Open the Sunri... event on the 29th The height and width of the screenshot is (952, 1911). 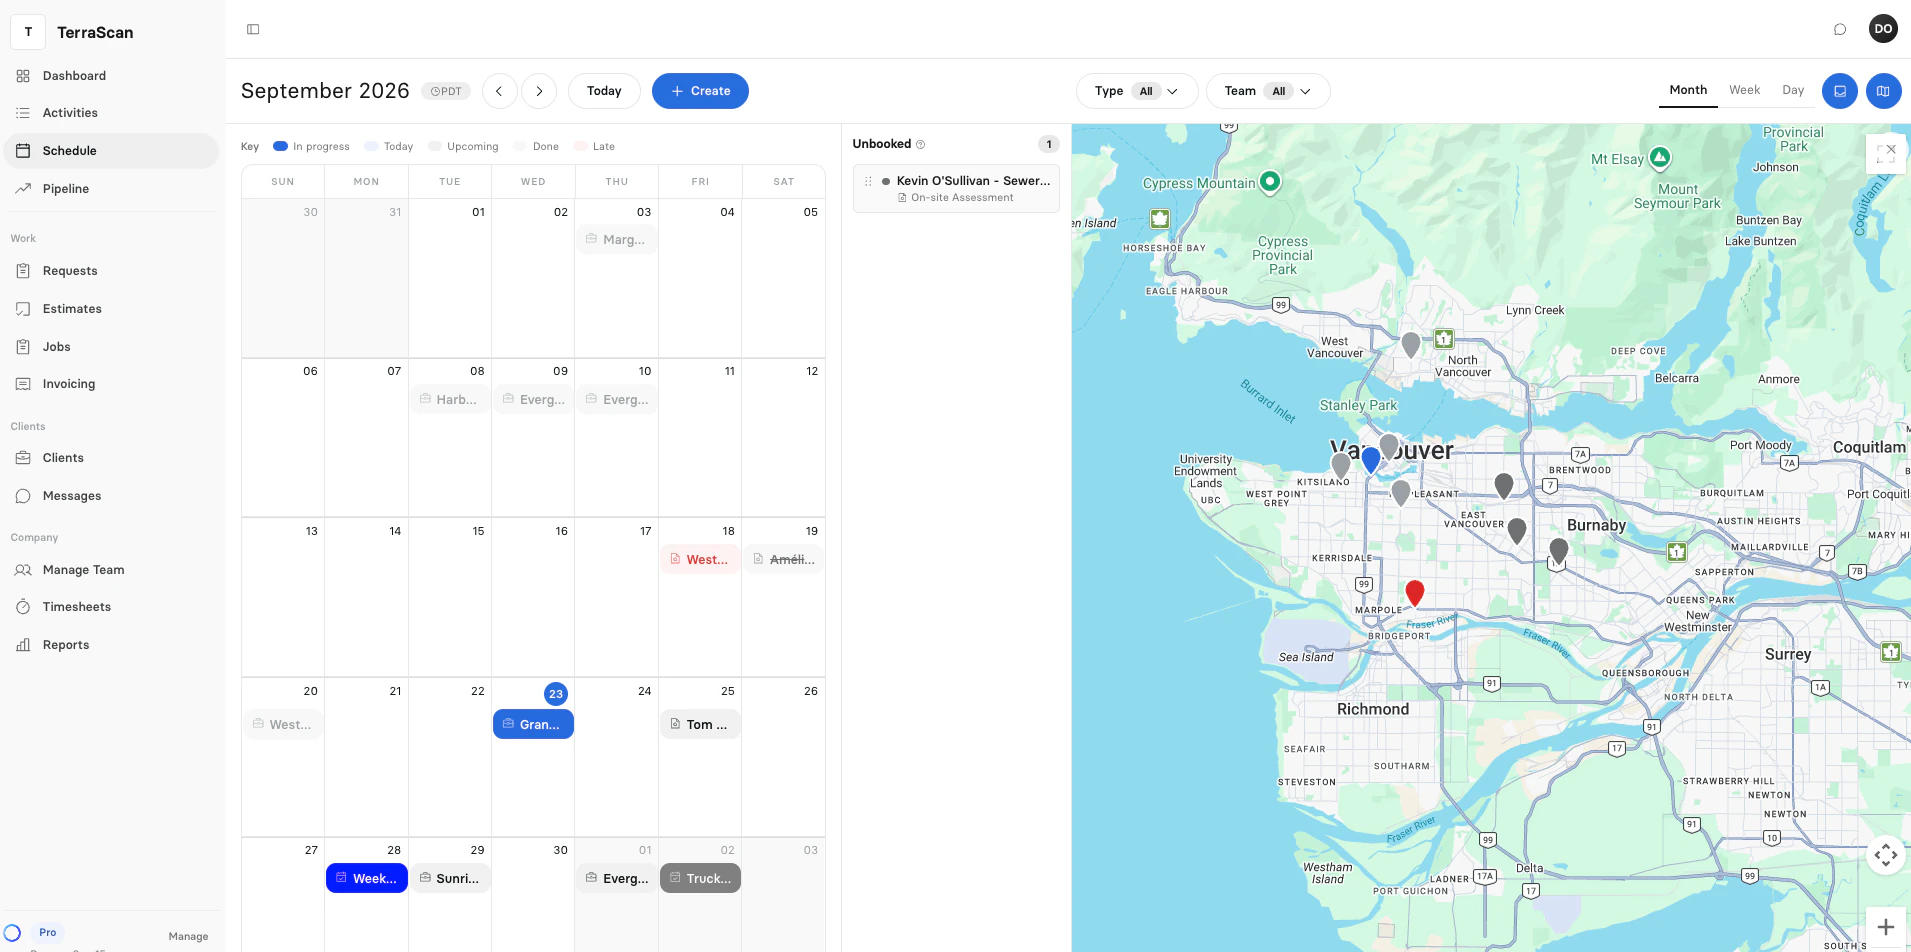click(450, 878)
